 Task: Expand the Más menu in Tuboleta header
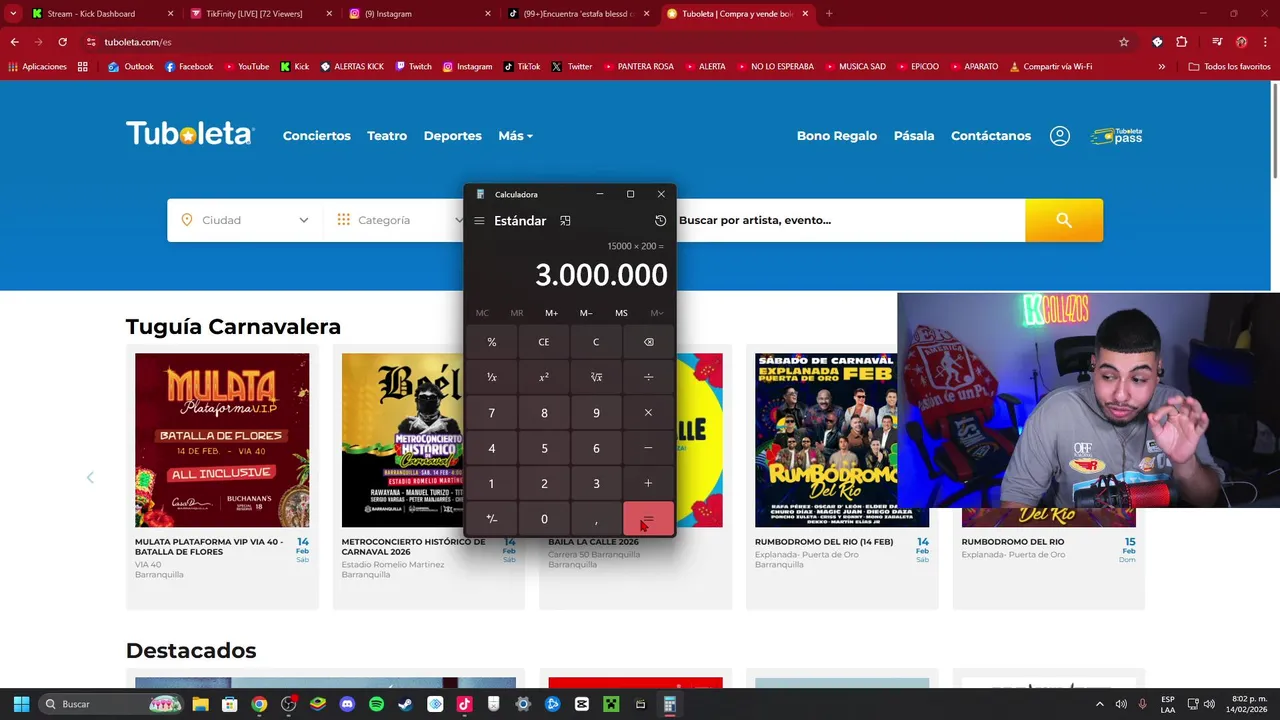[516, 136]
